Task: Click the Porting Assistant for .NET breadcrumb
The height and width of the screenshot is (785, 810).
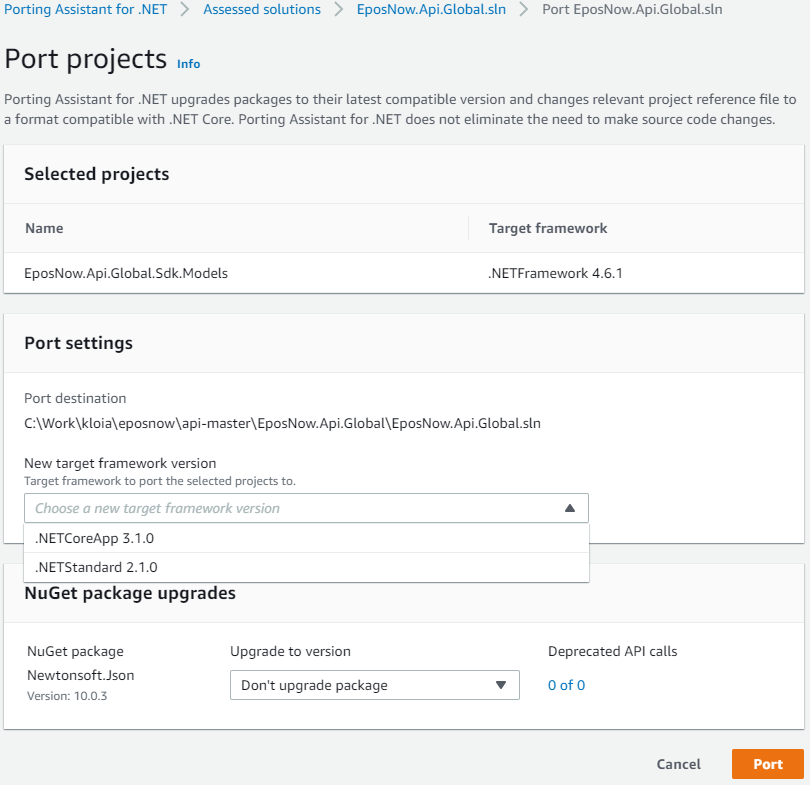Action: pos(85,9)
